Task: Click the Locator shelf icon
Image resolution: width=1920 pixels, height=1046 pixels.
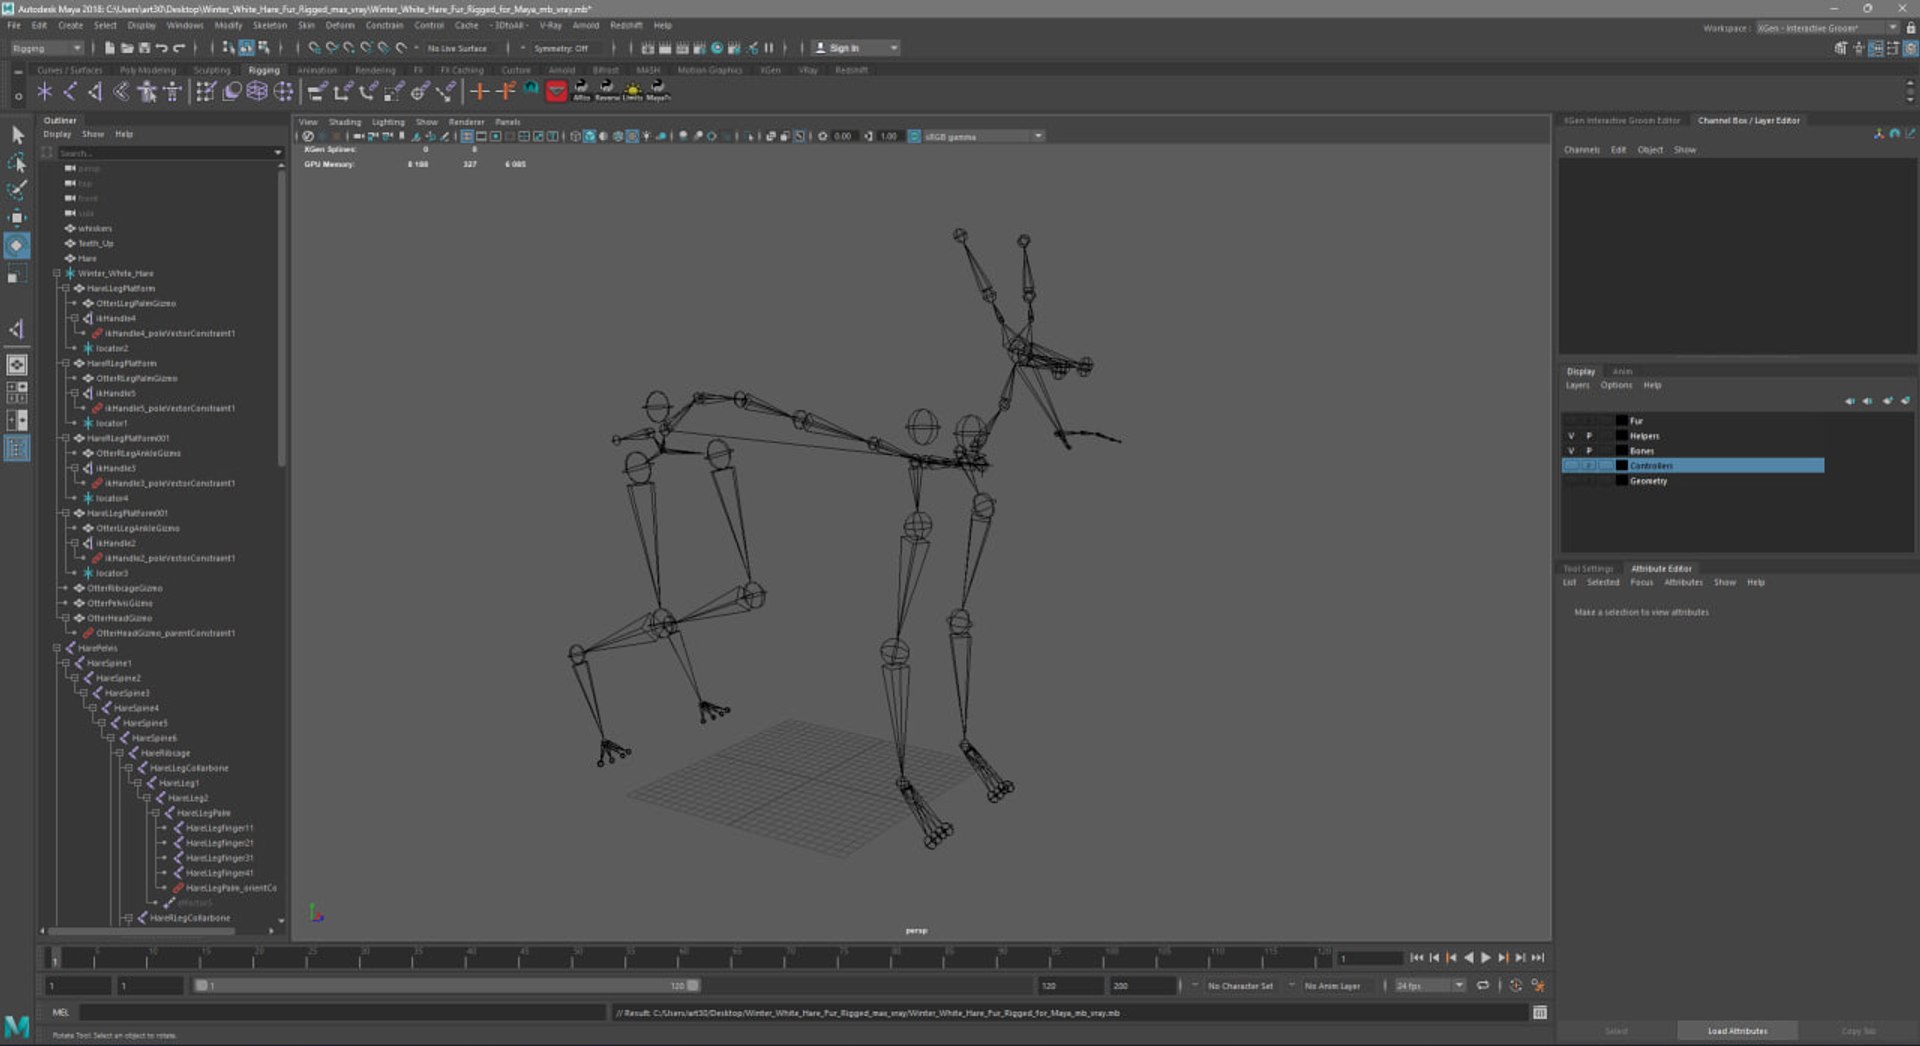Action: pos(45,92)
